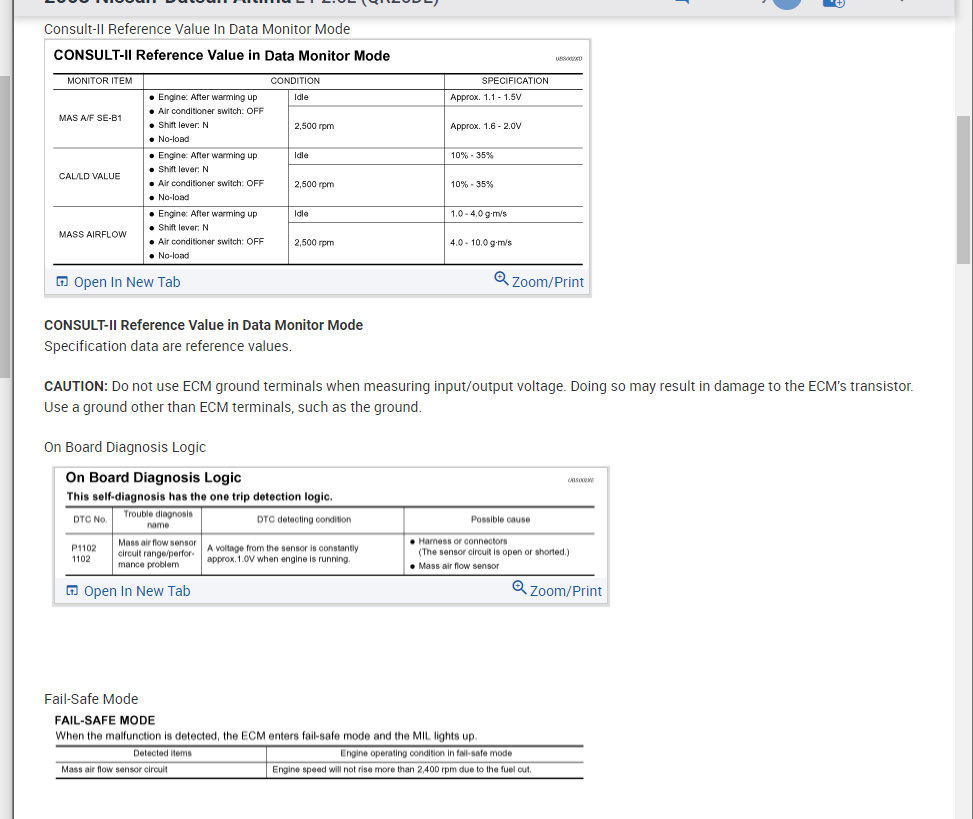Click the 'FAIL-SAFE MODE' bold title in image
This screenshot has width=973, height=819.
coord(105,720)
